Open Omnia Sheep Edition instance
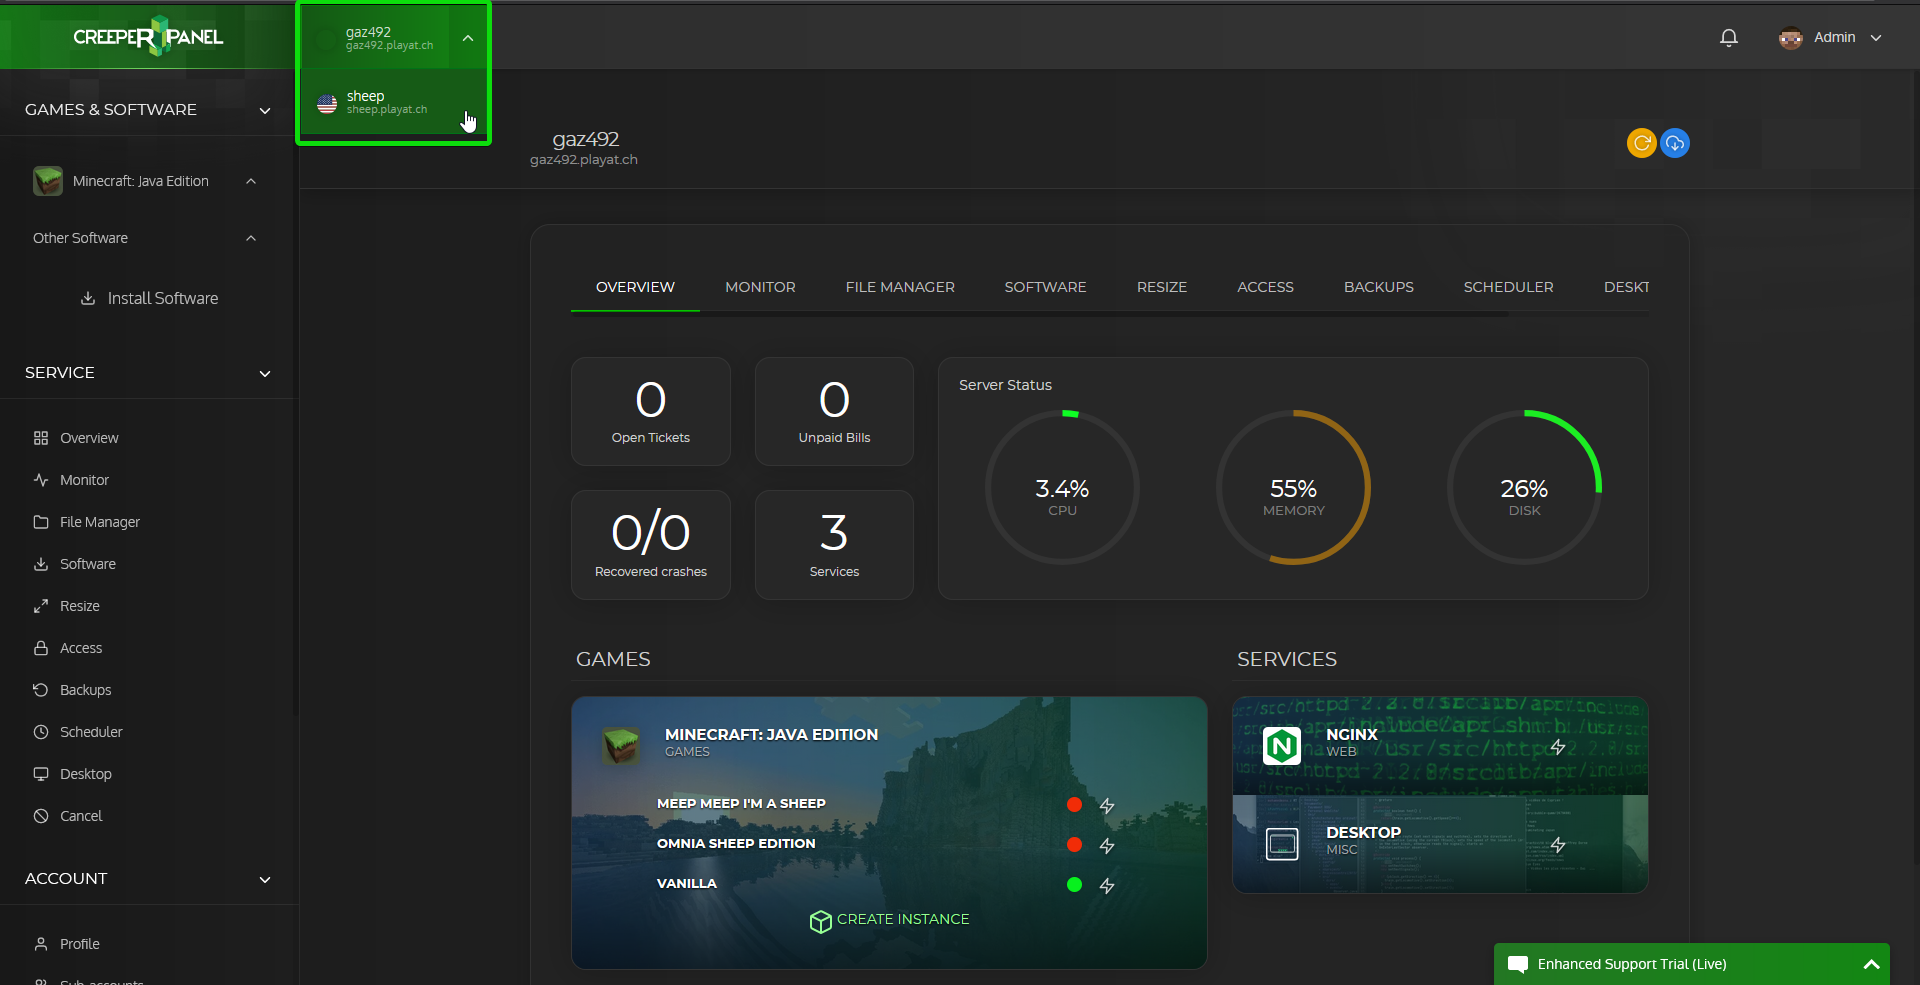 point(736,843)
